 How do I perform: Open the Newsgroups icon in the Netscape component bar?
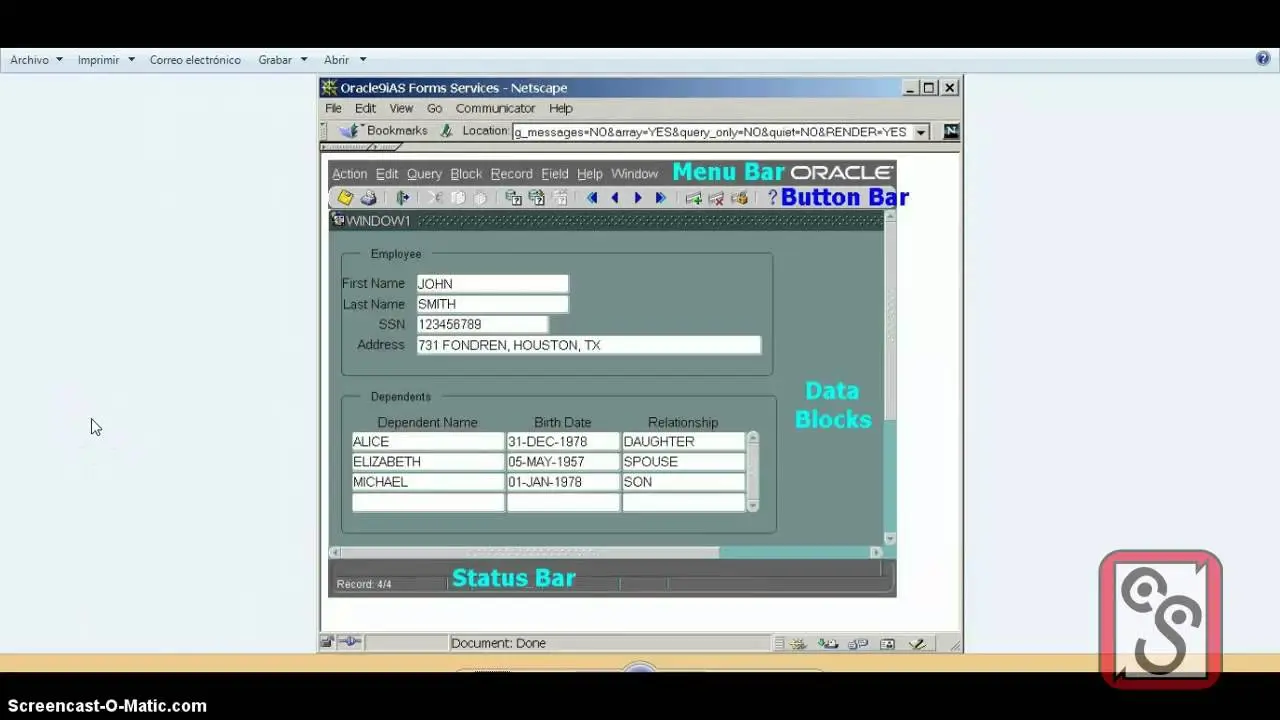pos(858,644)
